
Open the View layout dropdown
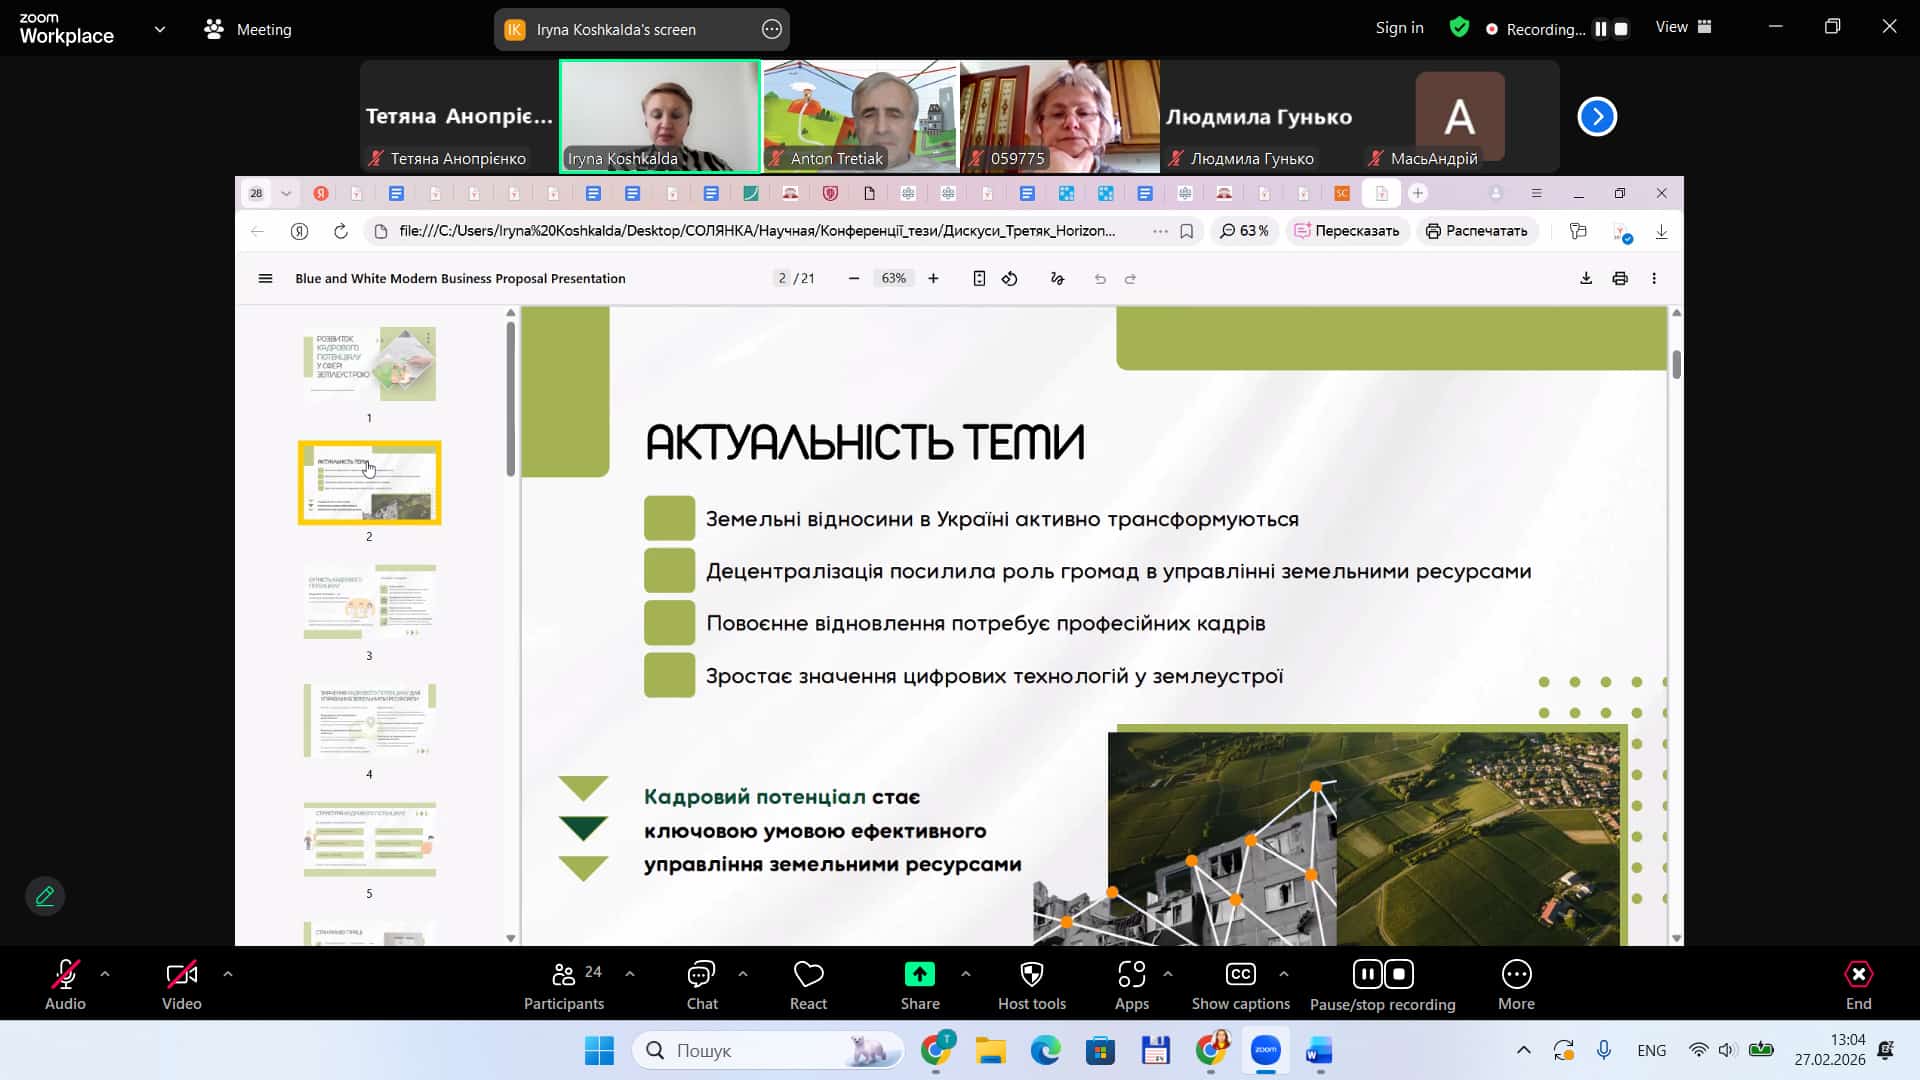point(1683,28)
